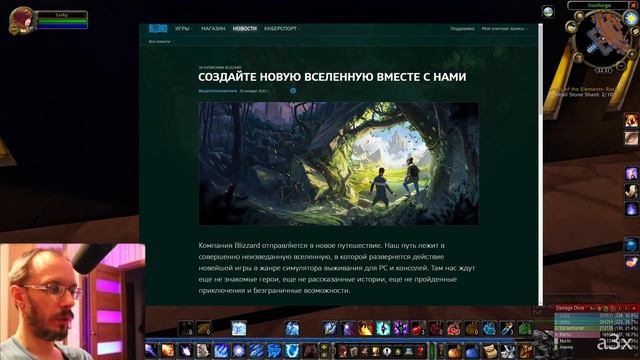Click the minimap zoom out minus button
640x360 pixels.
(x=621, y=65)
